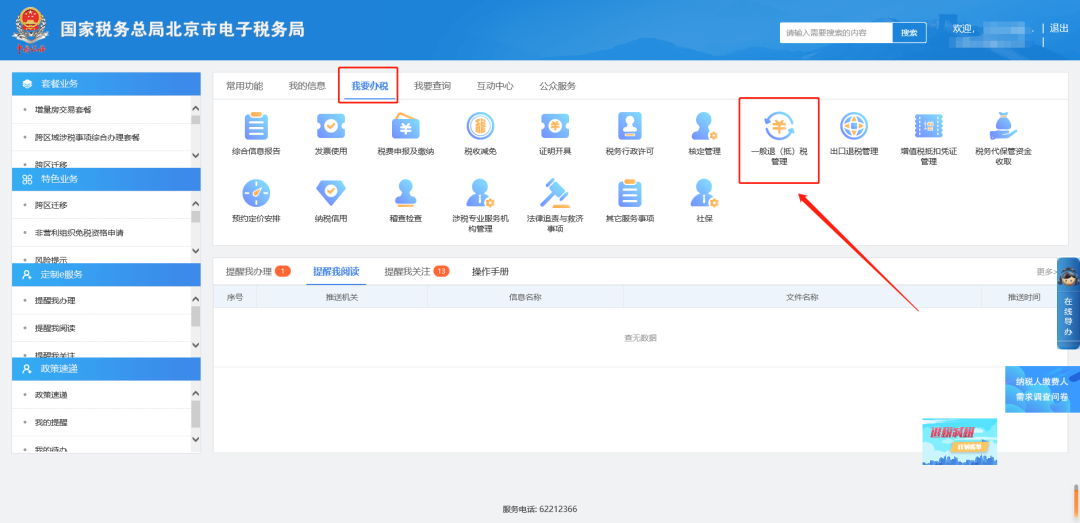Open 非营利组织免税资格申请 item
Viewport: 1080px width, 523px height.
[x=79, y=233]
